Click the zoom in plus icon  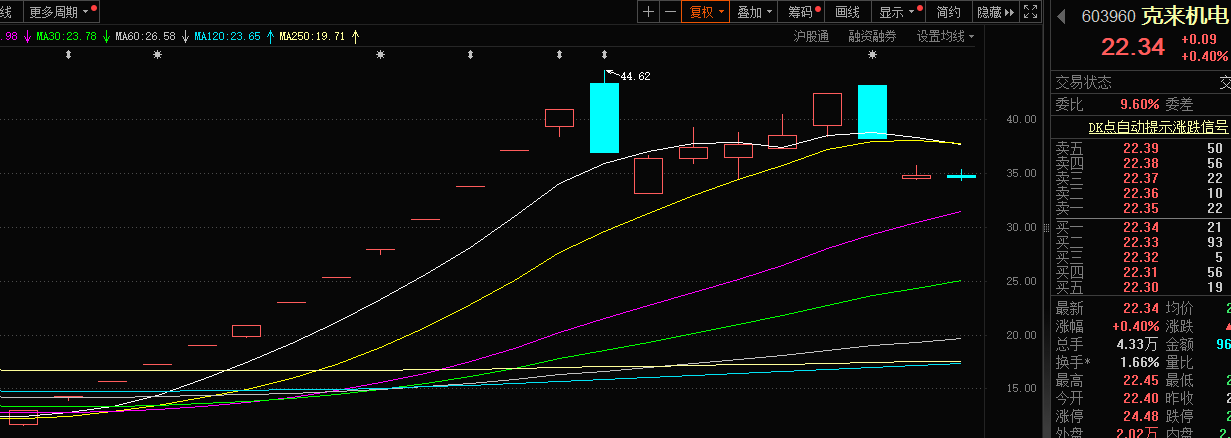648,12
